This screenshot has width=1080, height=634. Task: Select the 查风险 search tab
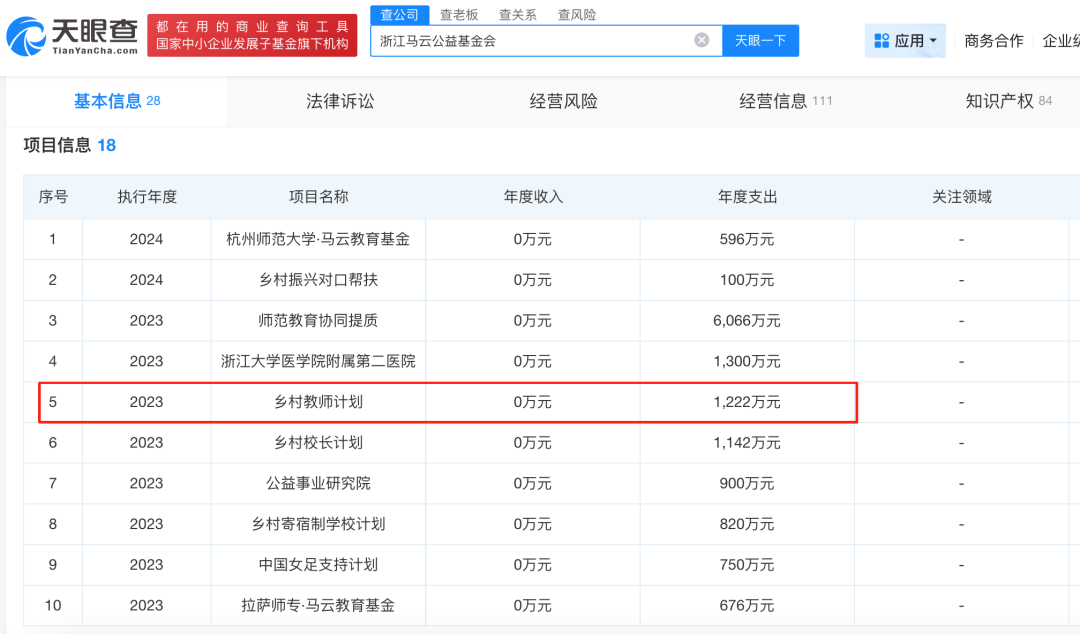tap(576, 15)
